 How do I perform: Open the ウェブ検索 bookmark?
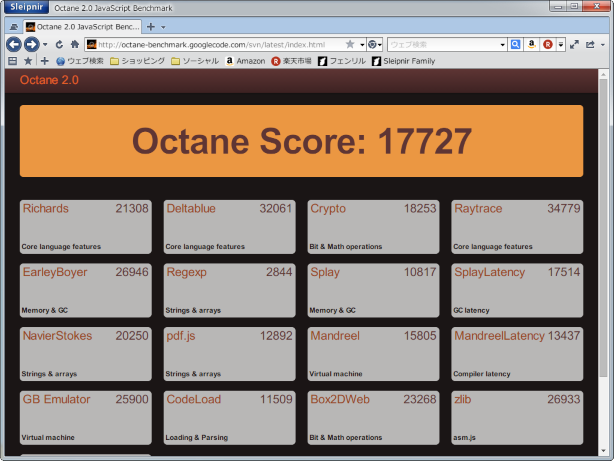[x=80, y=61]
